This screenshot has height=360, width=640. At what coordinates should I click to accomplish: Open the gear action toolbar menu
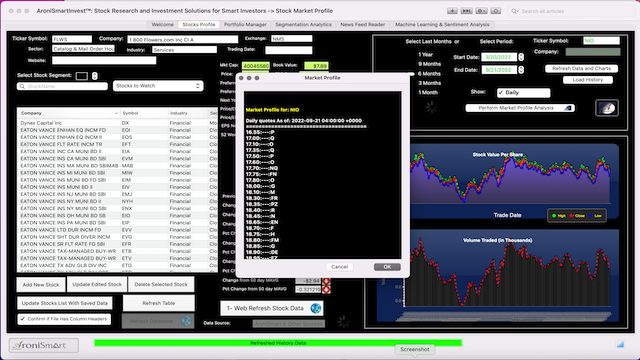[x=481, y=11]
